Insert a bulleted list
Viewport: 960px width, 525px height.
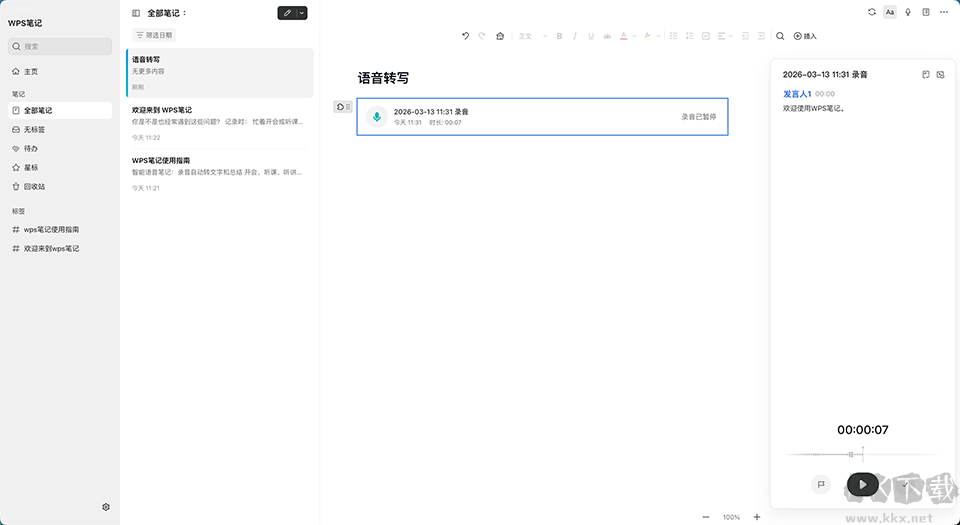click(673, 36)
